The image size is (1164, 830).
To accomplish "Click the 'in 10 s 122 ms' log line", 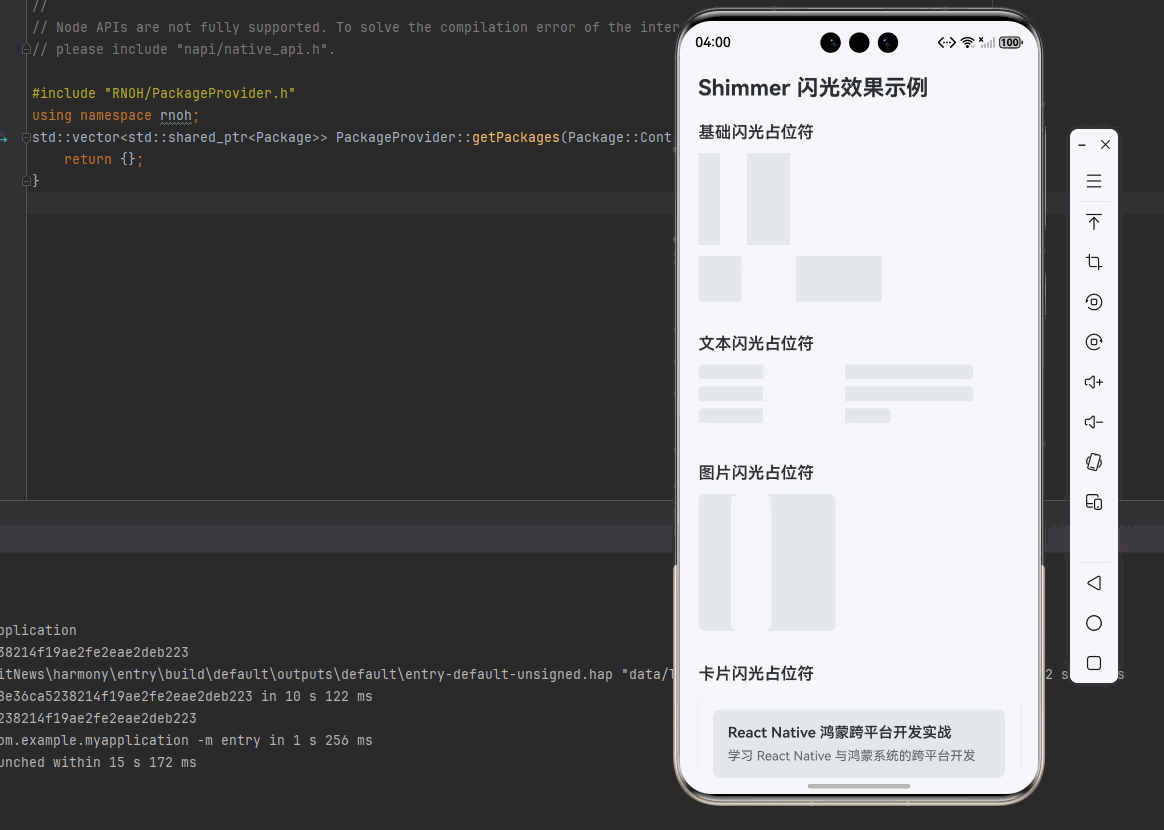I will coord(186,696).
